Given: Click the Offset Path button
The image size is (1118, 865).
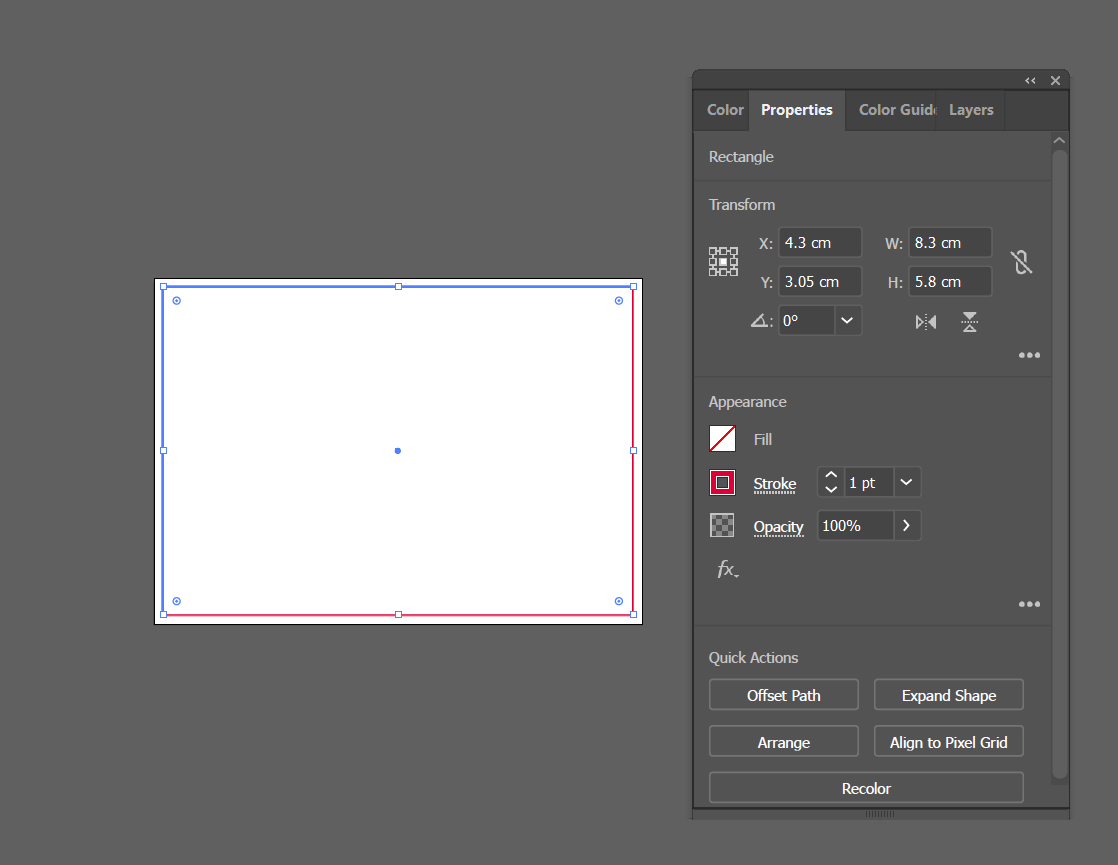Looking at the screenshot, I should pyautogui.click(x=783, y=694).
